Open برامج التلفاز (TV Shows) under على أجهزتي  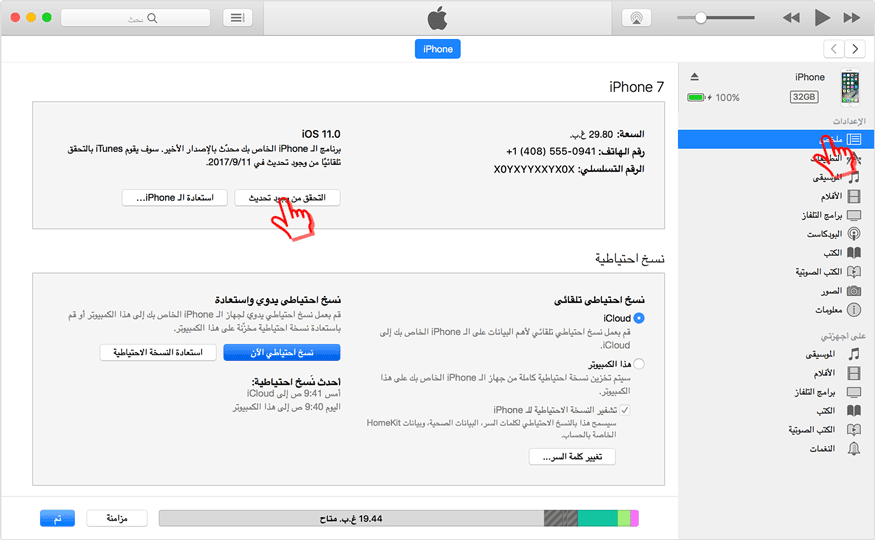point(828,392)
